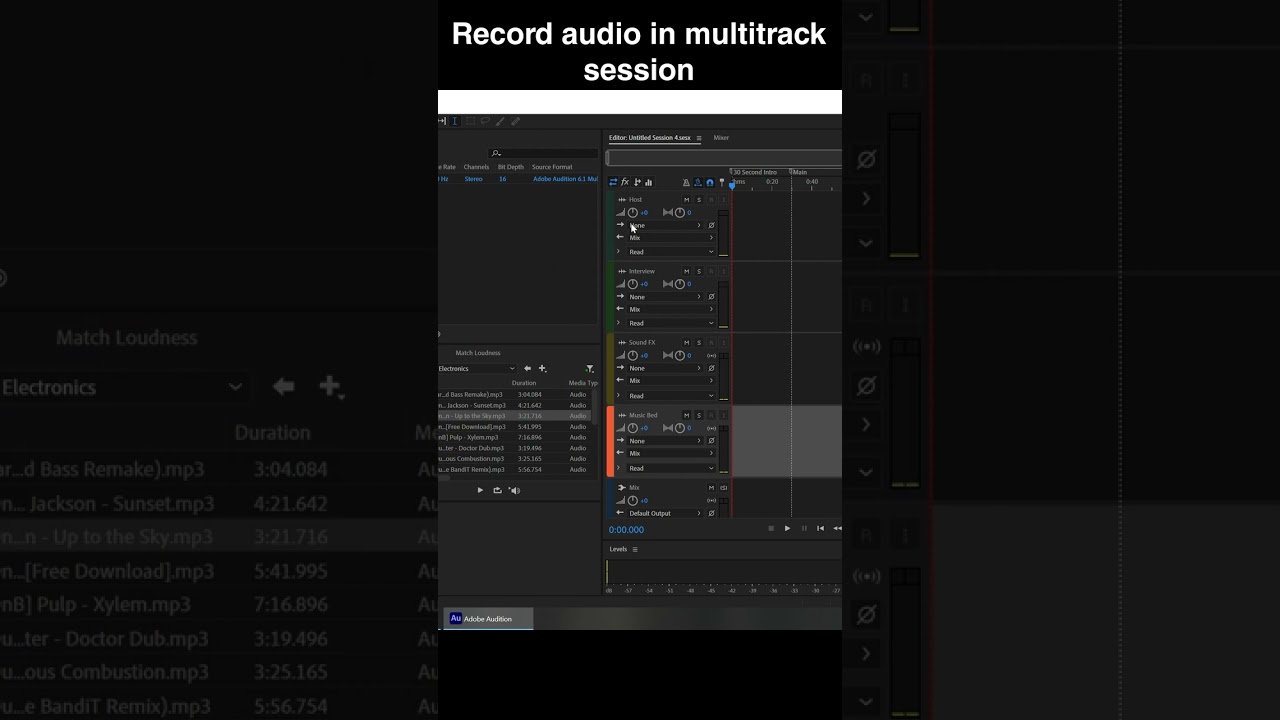Mute the Sound FX track

coord(687,343)
